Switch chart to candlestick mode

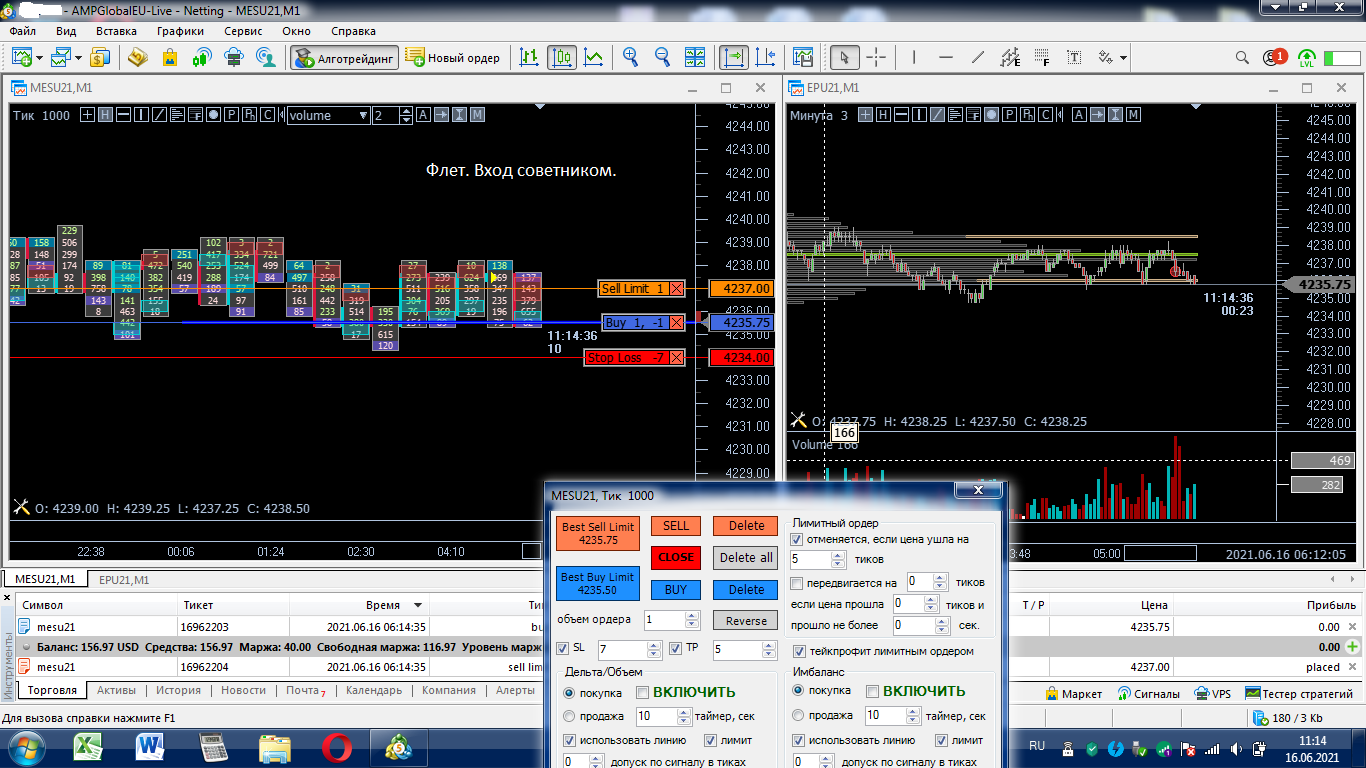(x=562, y=58)
